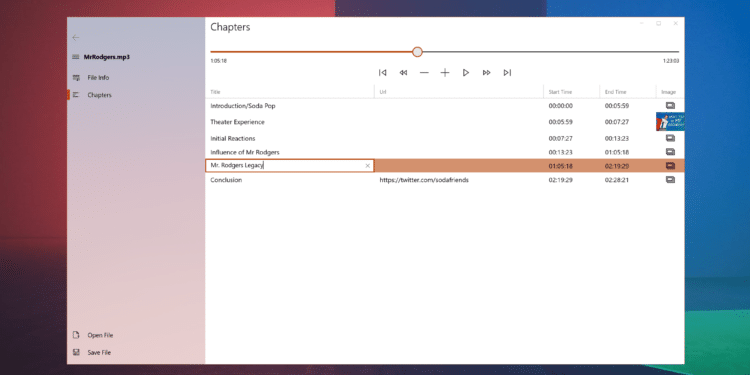Viewport: 750px width, 375px height.
Task: Click start time 00:07:27 of Initial Reactions
Action: pos(561,138)
